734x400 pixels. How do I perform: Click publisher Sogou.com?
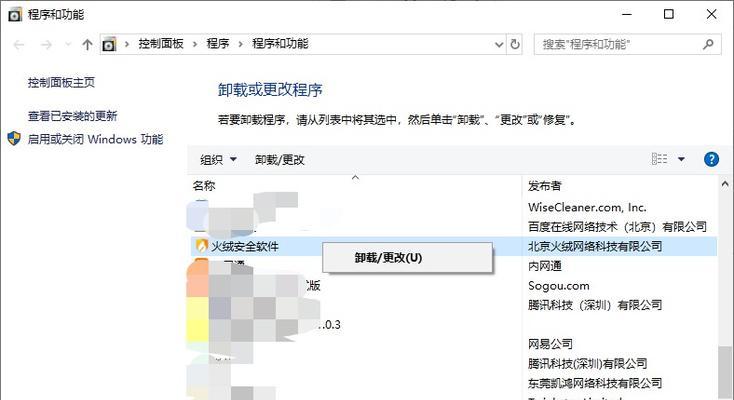click(558, 286)
